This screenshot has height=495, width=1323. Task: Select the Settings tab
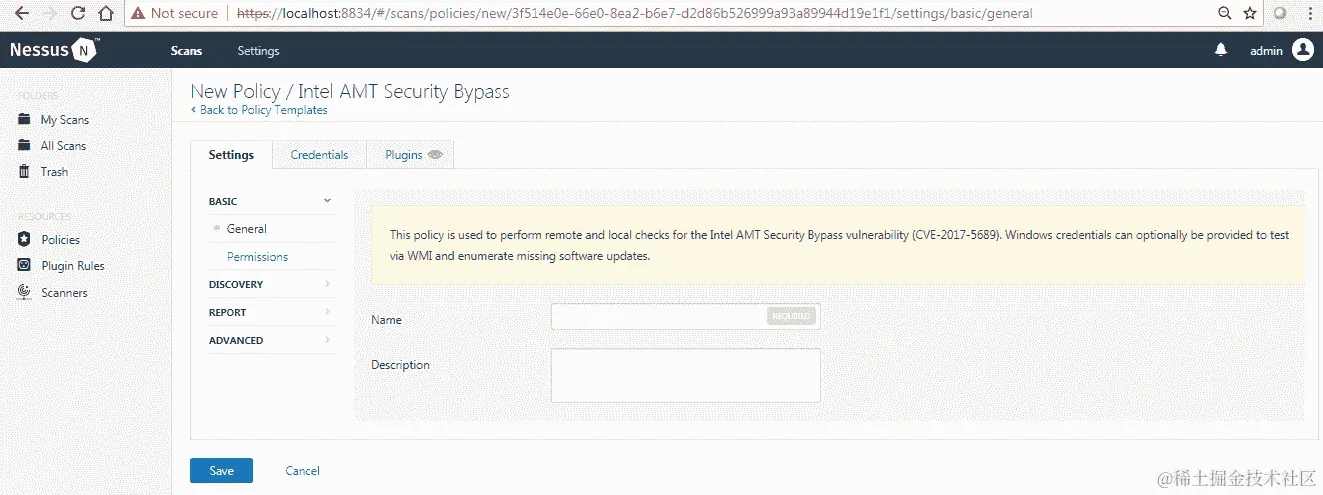click(x=231, y=155)
